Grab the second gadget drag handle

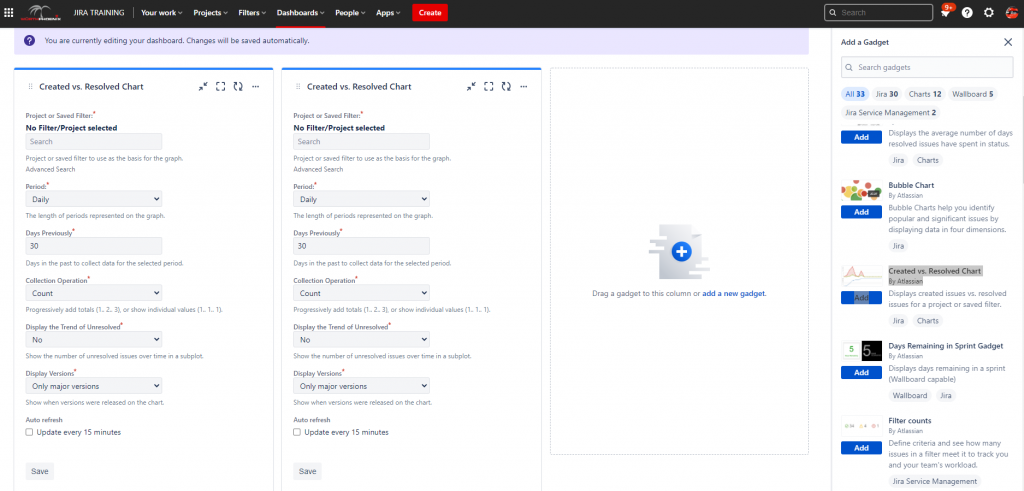pos(298,86)
